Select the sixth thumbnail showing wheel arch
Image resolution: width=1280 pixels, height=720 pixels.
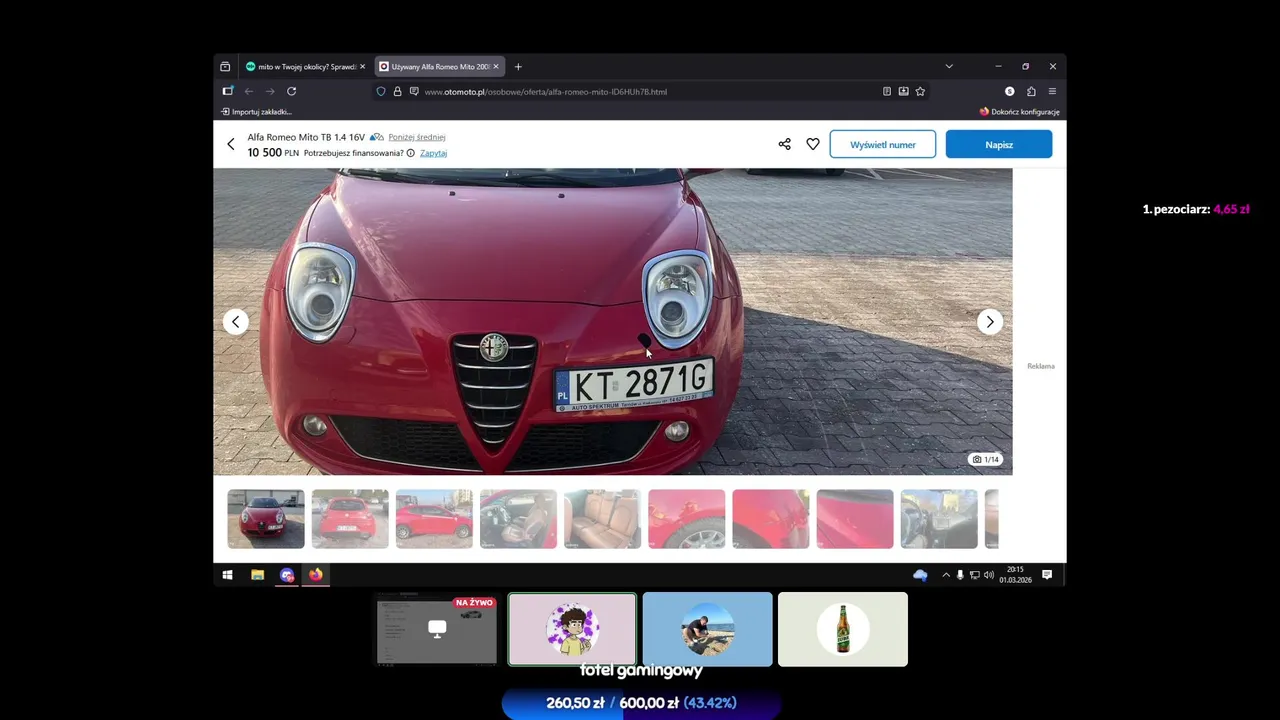(x=686, y=519)
